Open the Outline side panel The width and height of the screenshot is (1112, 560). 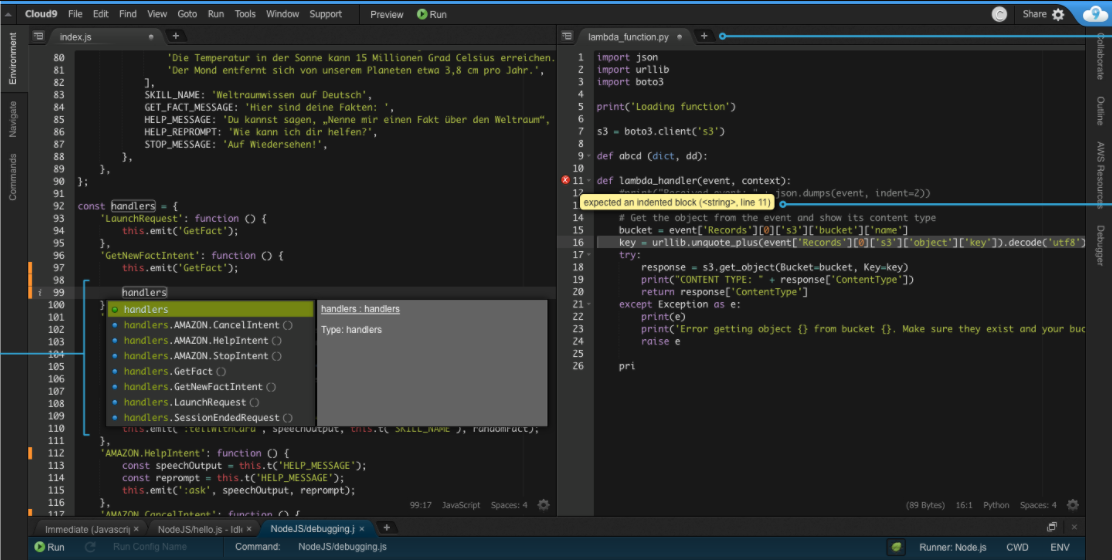[1100, 111]
